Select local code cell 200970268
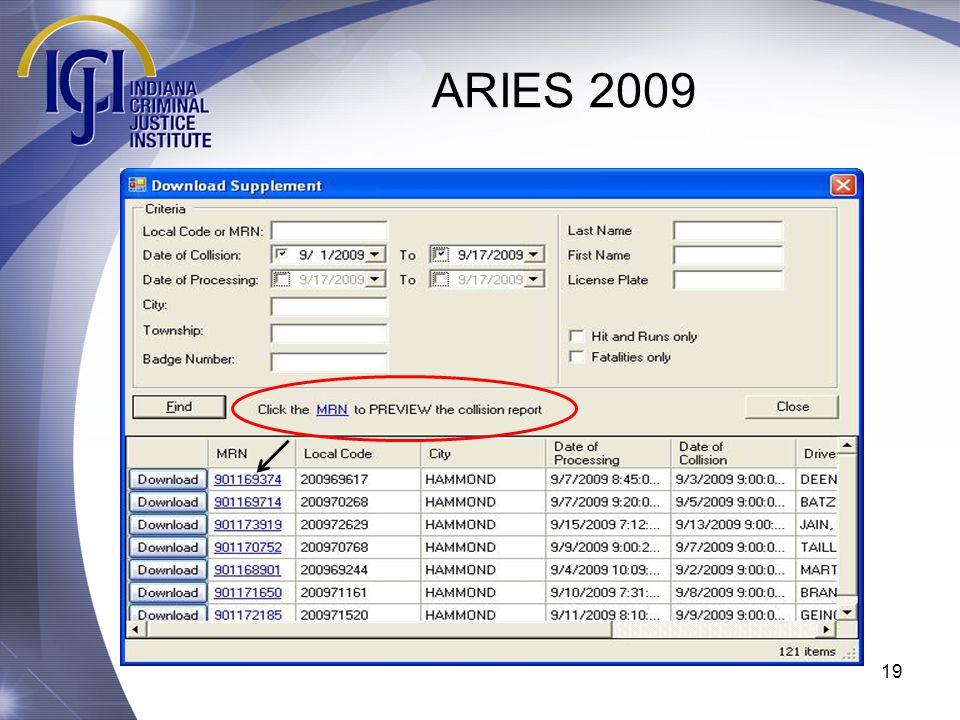The image size is (960, 720). (x=358, y=502)
